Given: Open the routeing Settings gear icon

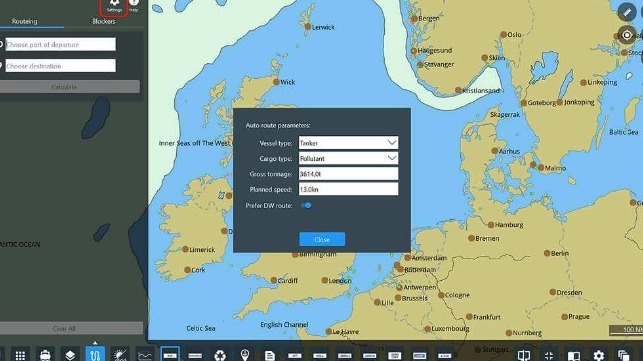Looking at the screenshot, I should (x=114, y=6).
